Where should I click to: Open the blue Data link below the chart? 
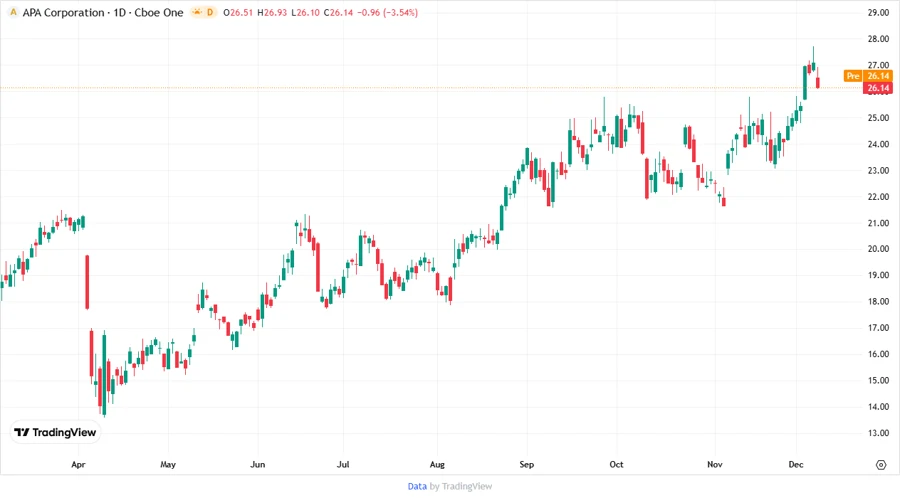(417, 486)
